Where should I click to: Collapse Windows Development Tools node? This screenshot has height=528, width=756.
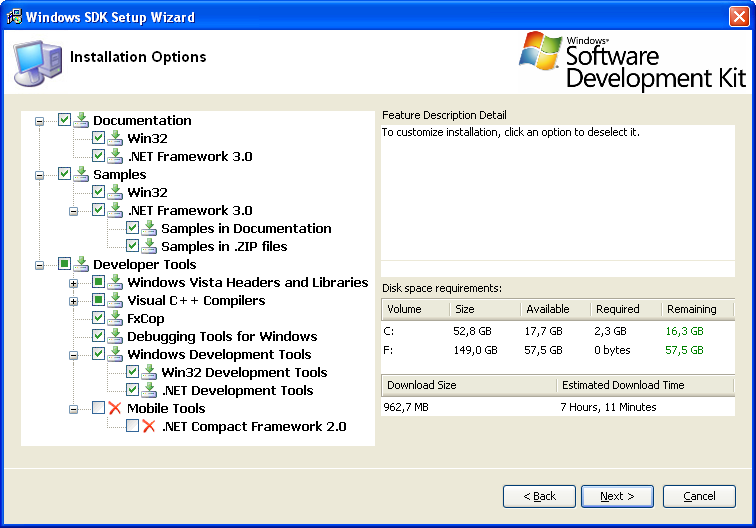click(73, 355)
